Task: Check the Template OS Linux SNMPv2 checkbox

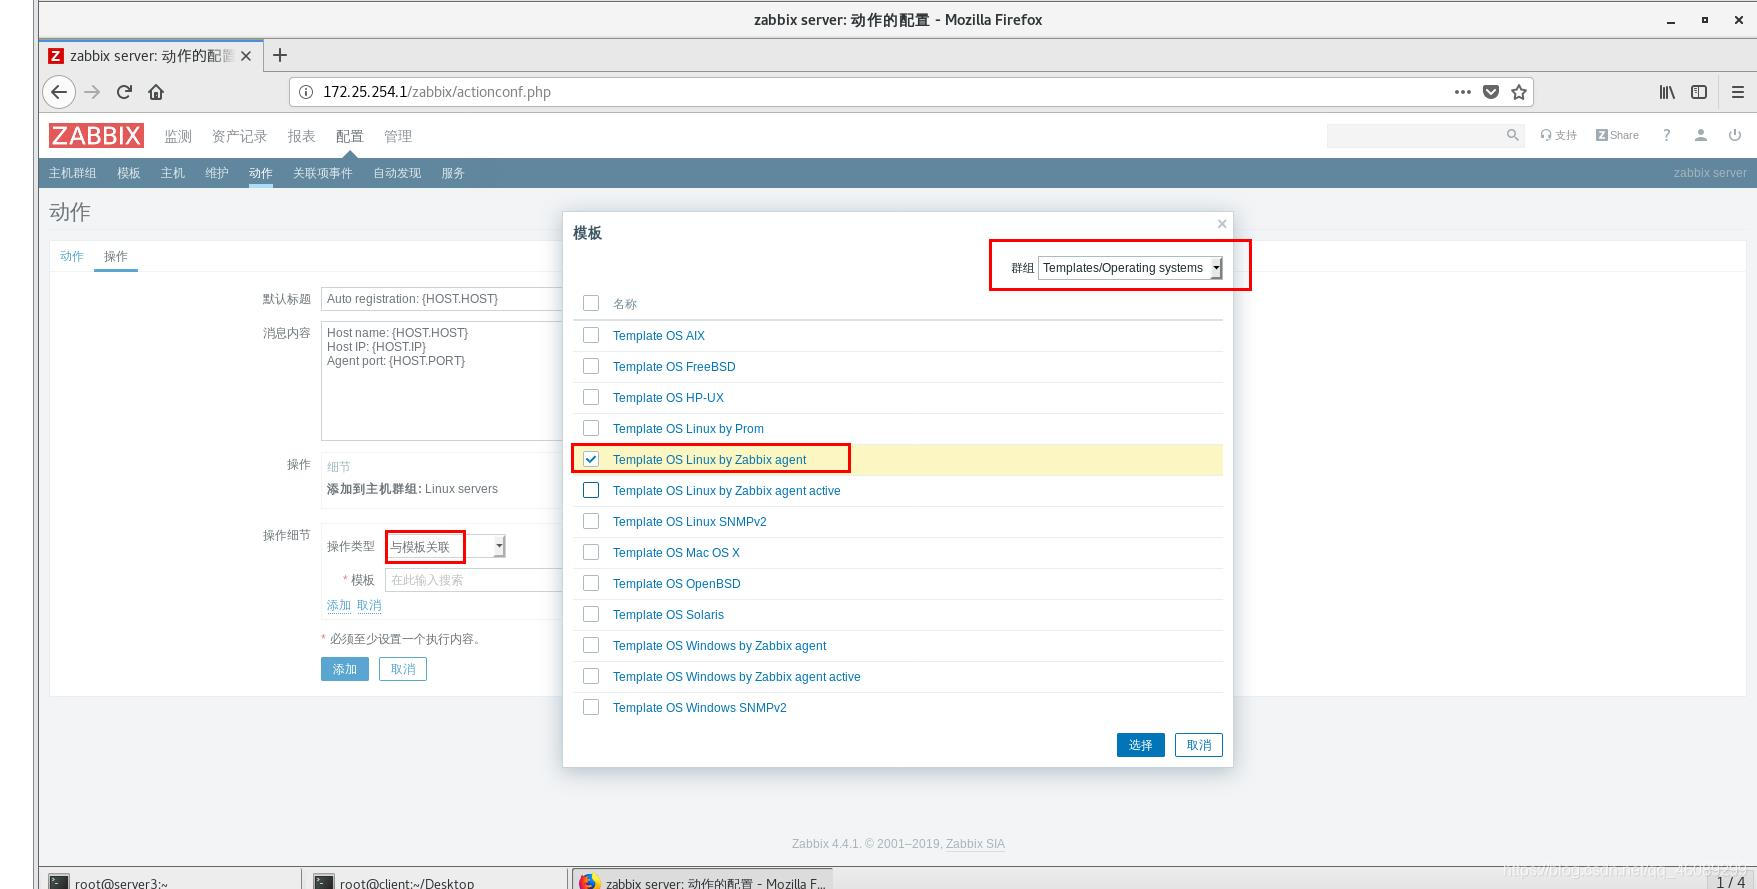Action: click(591, 521)
